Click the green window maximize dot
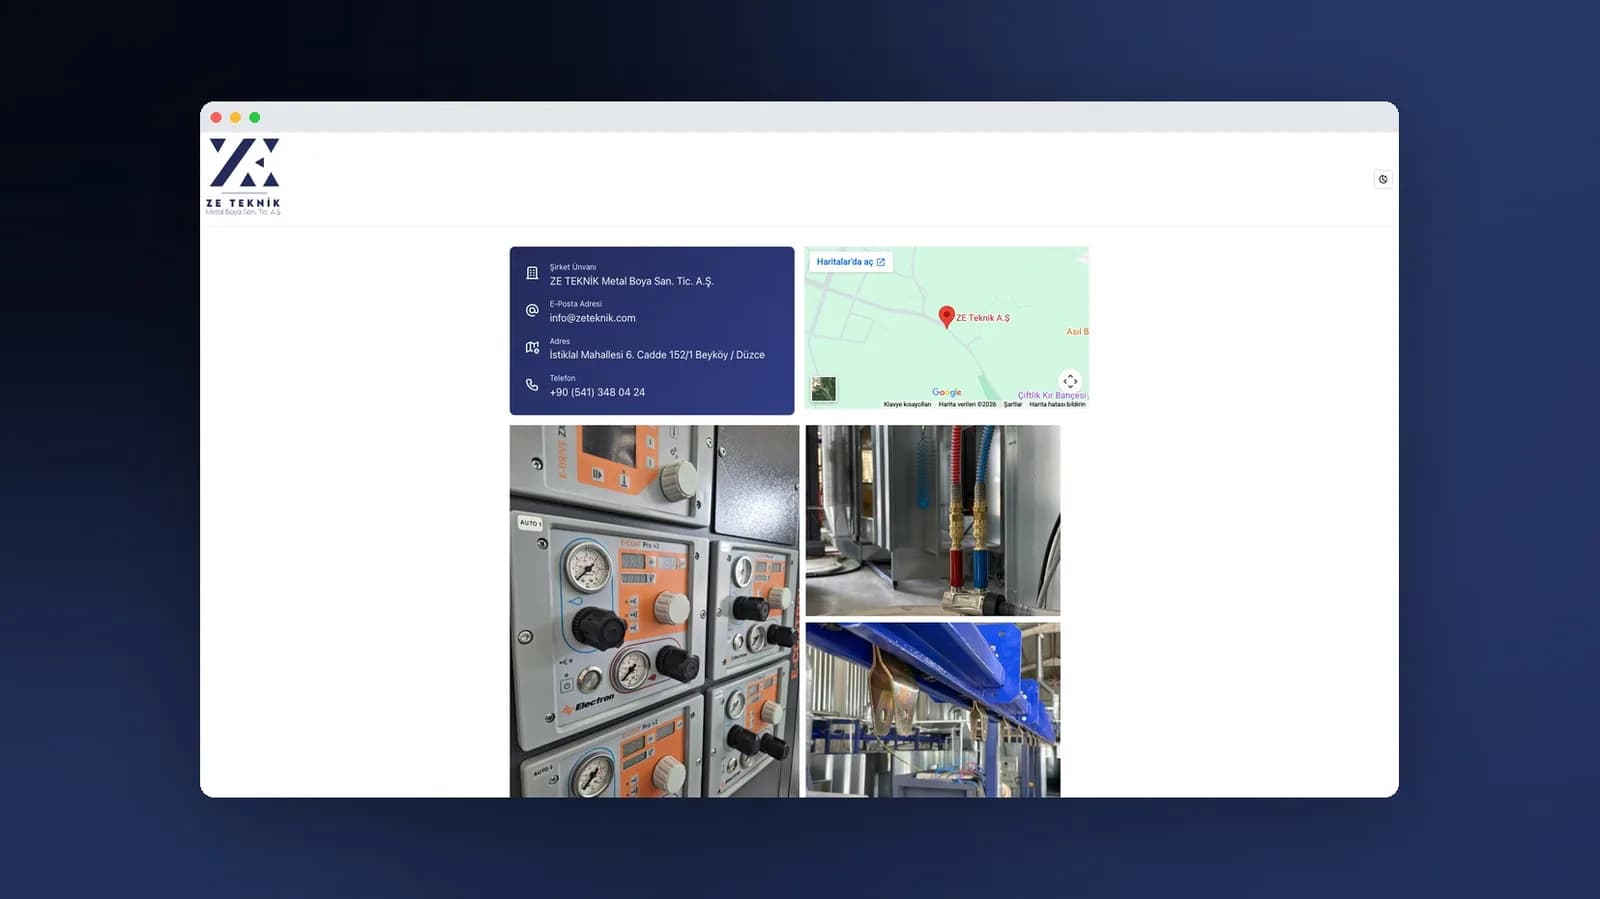 255,117
